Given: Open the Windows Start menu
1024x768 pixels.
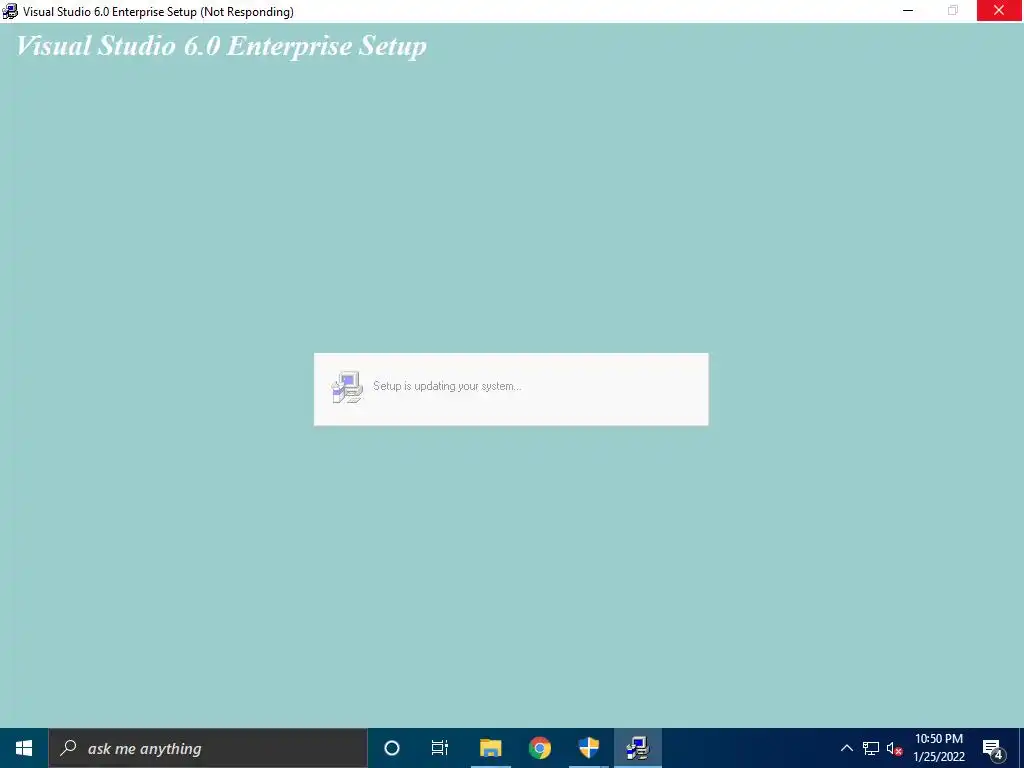Looking at the screenshot, I should (x=24, y=748).
